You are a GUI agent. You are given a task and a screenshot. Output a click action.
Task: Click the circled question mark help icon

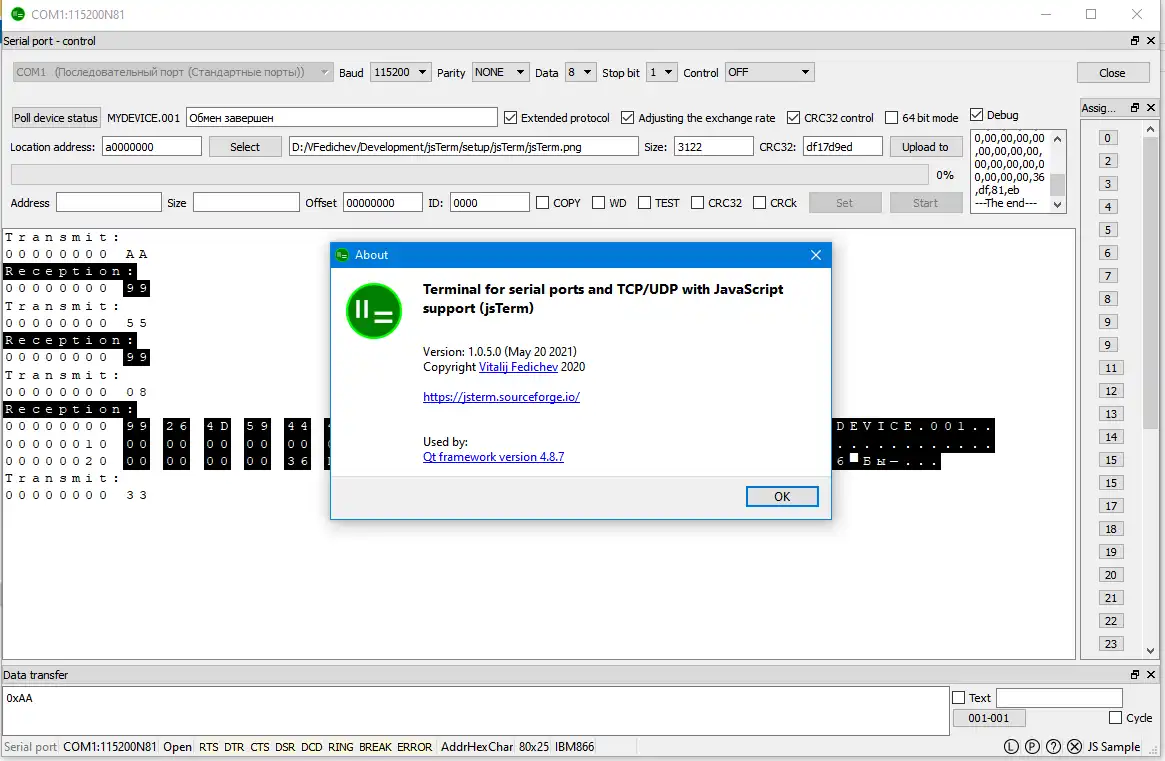1054,747
